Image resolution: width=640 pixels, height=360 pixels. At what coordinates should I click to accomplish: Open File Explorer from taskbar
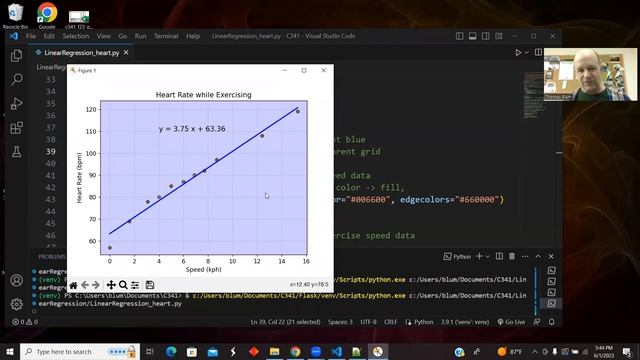[x=274, y=351]
